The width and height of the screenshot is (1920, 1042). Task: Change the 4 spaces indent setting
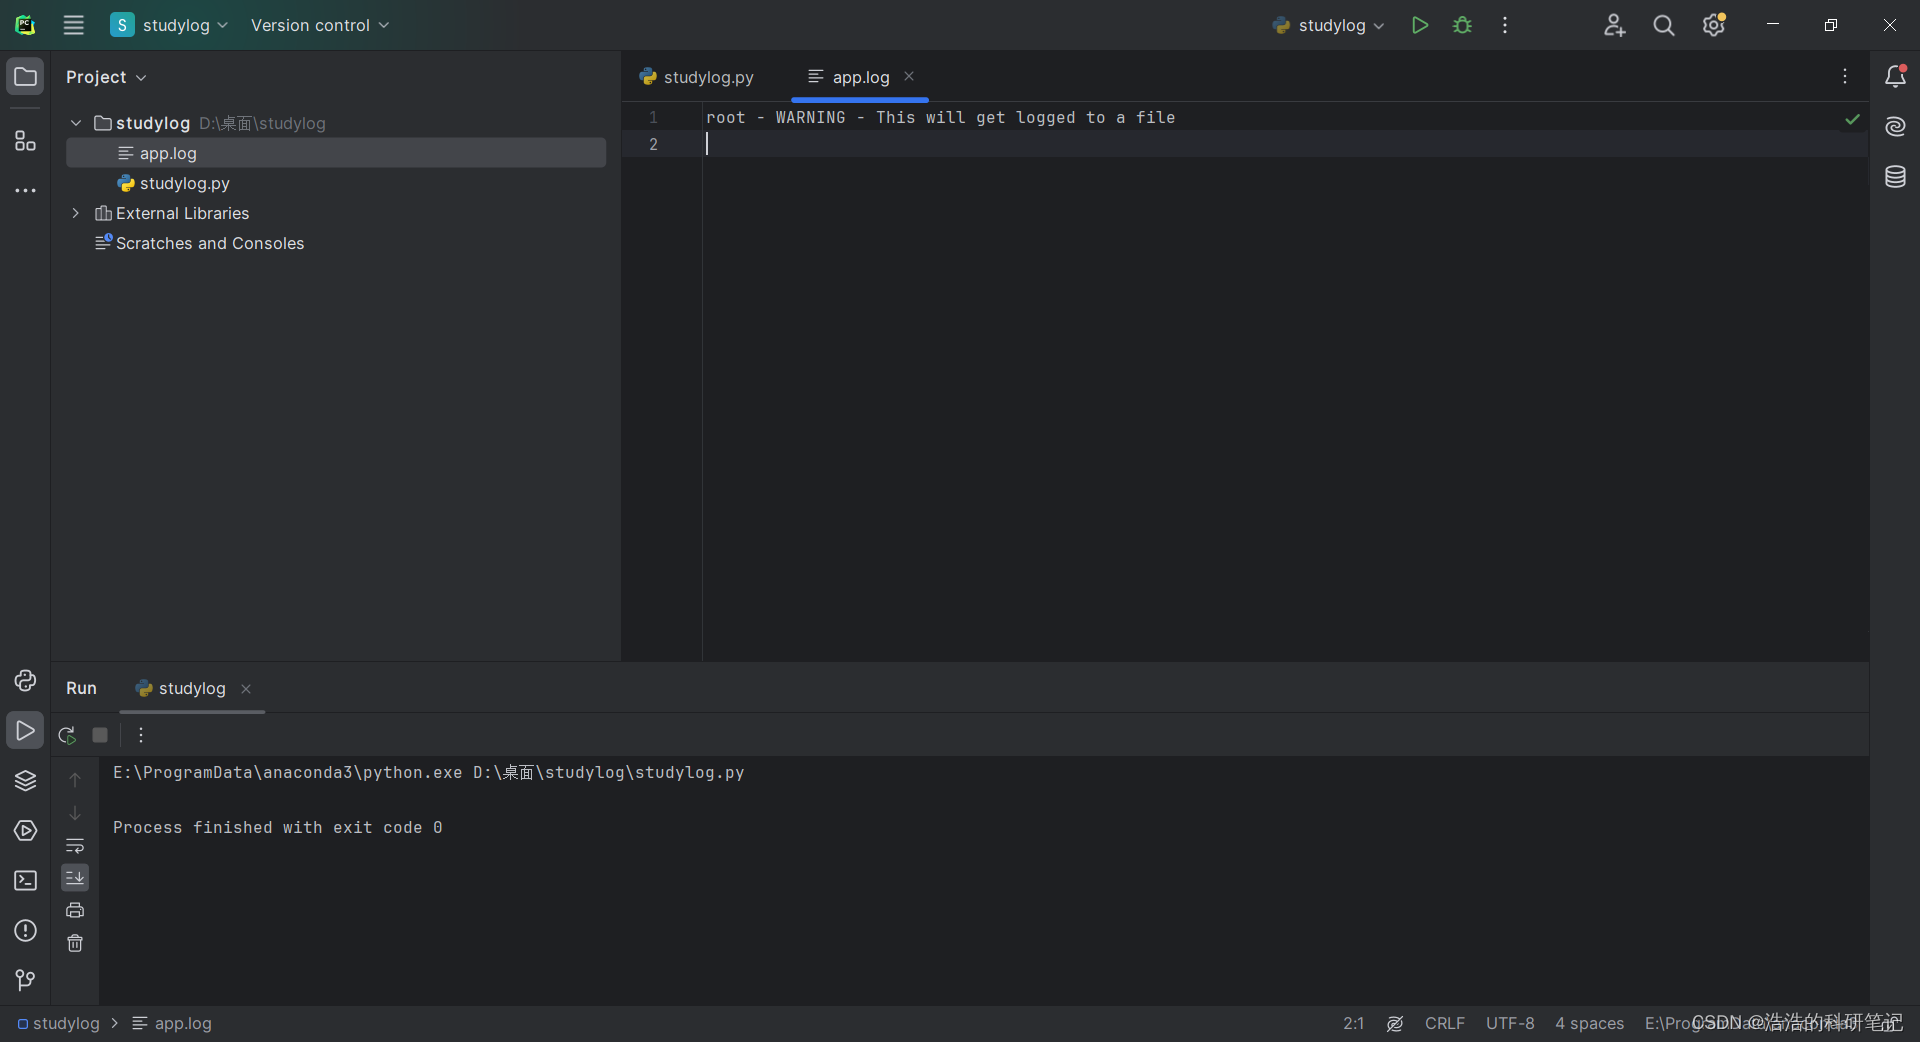pyautogui.click(x=1589, y=1023)
